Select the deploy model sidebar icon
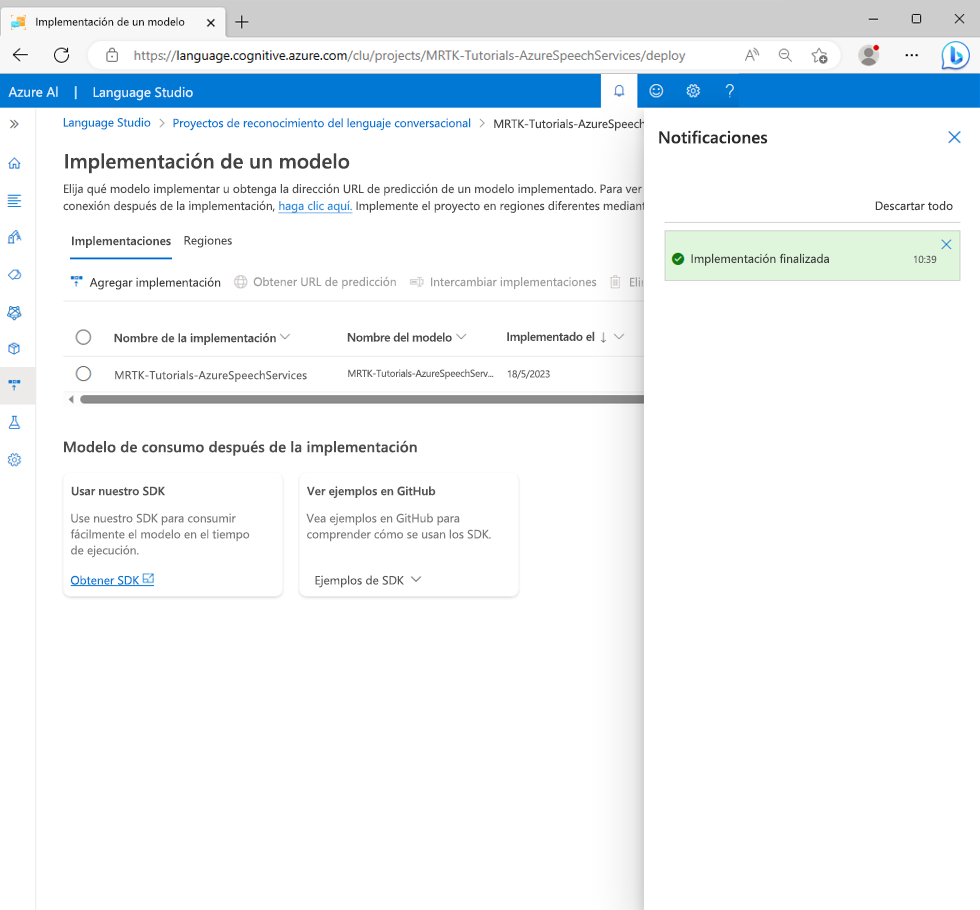Screen dimensions: 980x910 tap(14, 385)
